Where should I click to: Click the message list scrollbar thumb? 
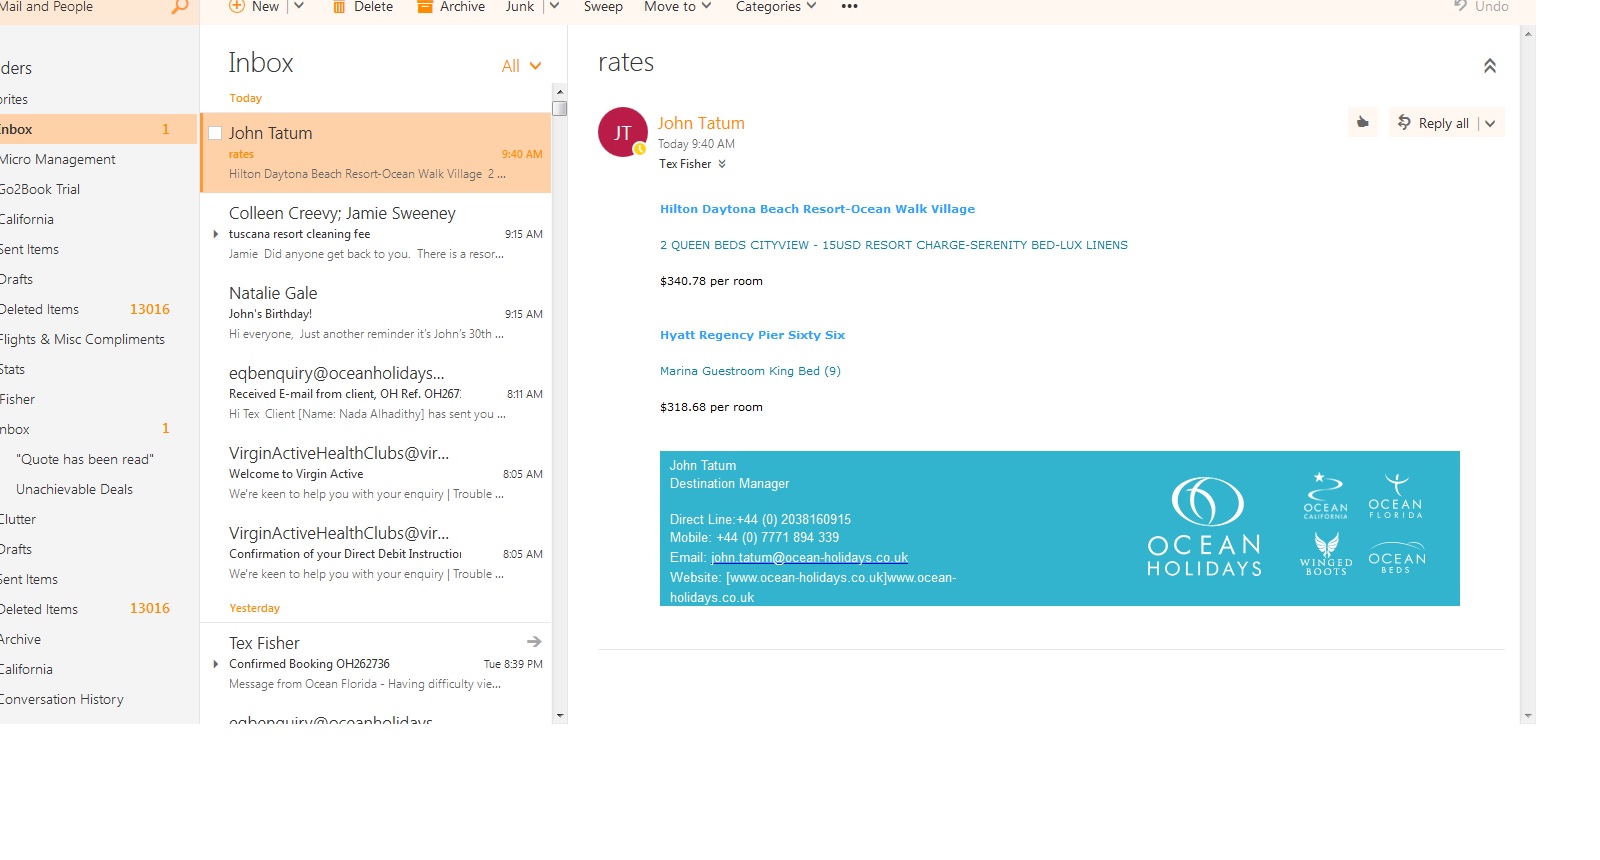click(560, 109)
